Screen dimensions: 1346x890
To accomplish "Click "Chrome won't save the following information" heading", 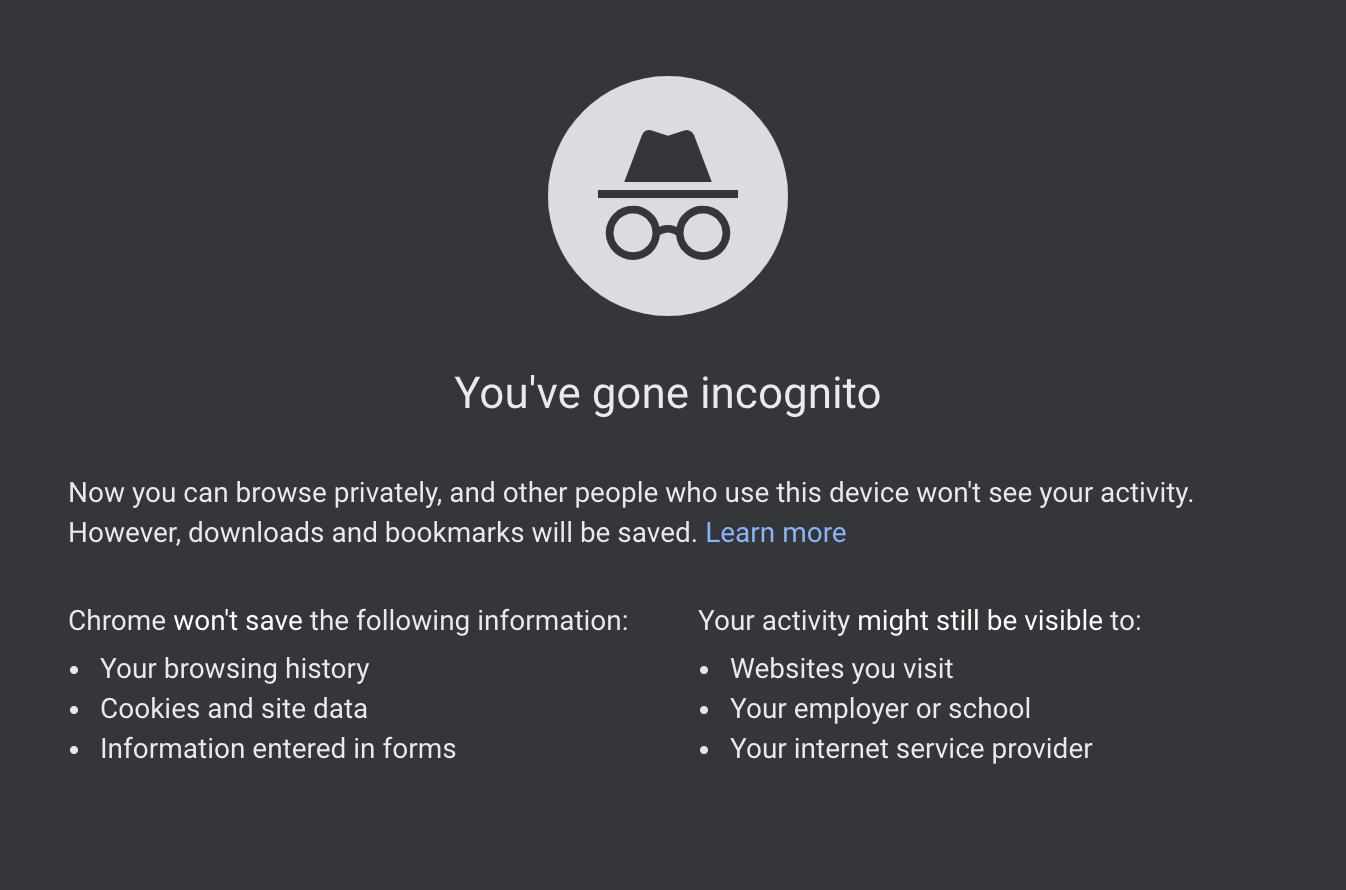I will [348, 621].
